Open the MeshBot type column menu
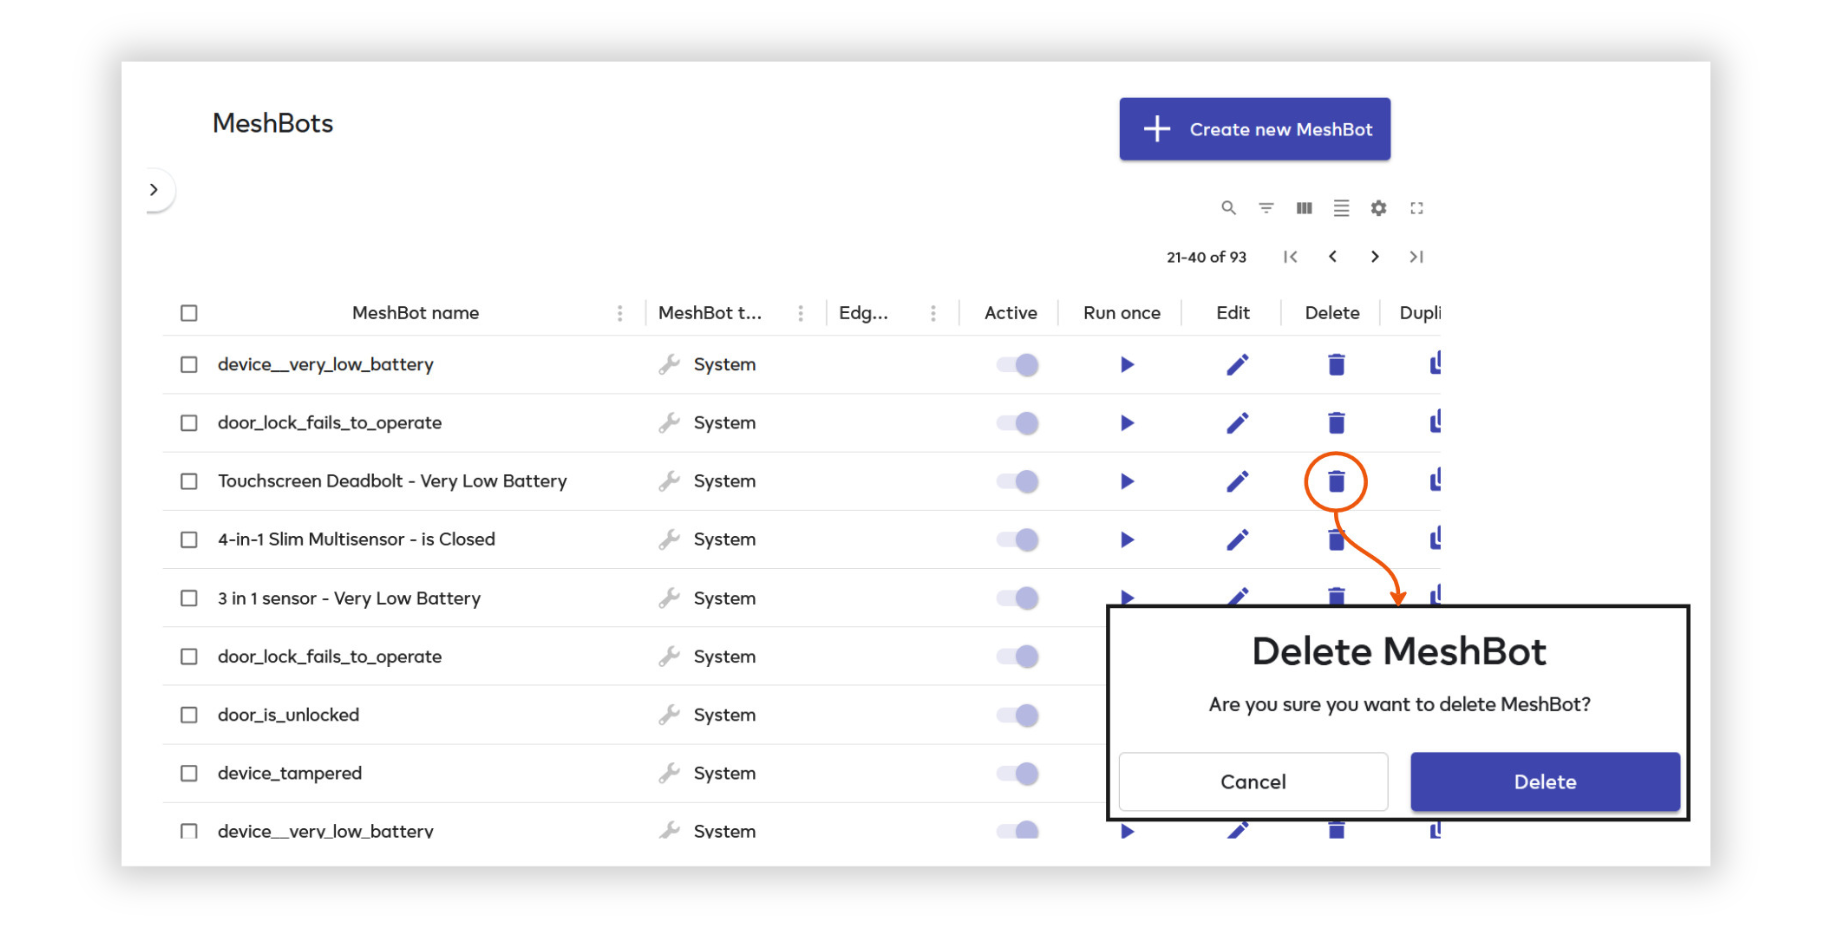This screenshot has height=928, width=1832. [800, 312]
